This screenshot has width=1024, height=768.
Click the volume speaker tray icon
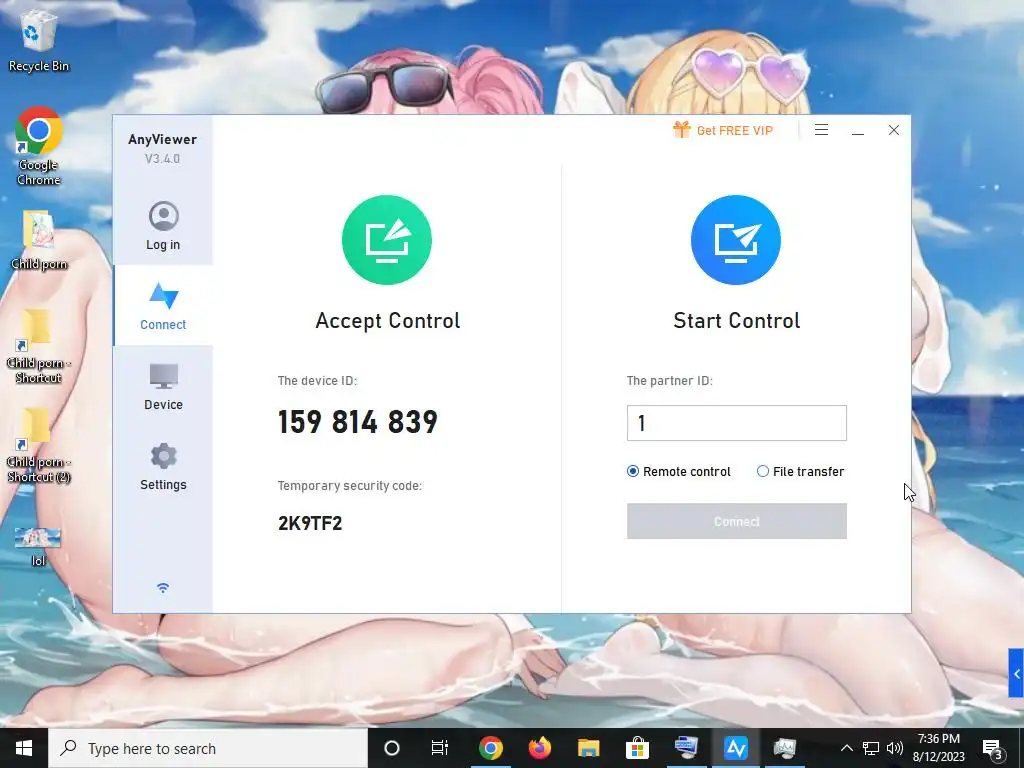[895, 748]
